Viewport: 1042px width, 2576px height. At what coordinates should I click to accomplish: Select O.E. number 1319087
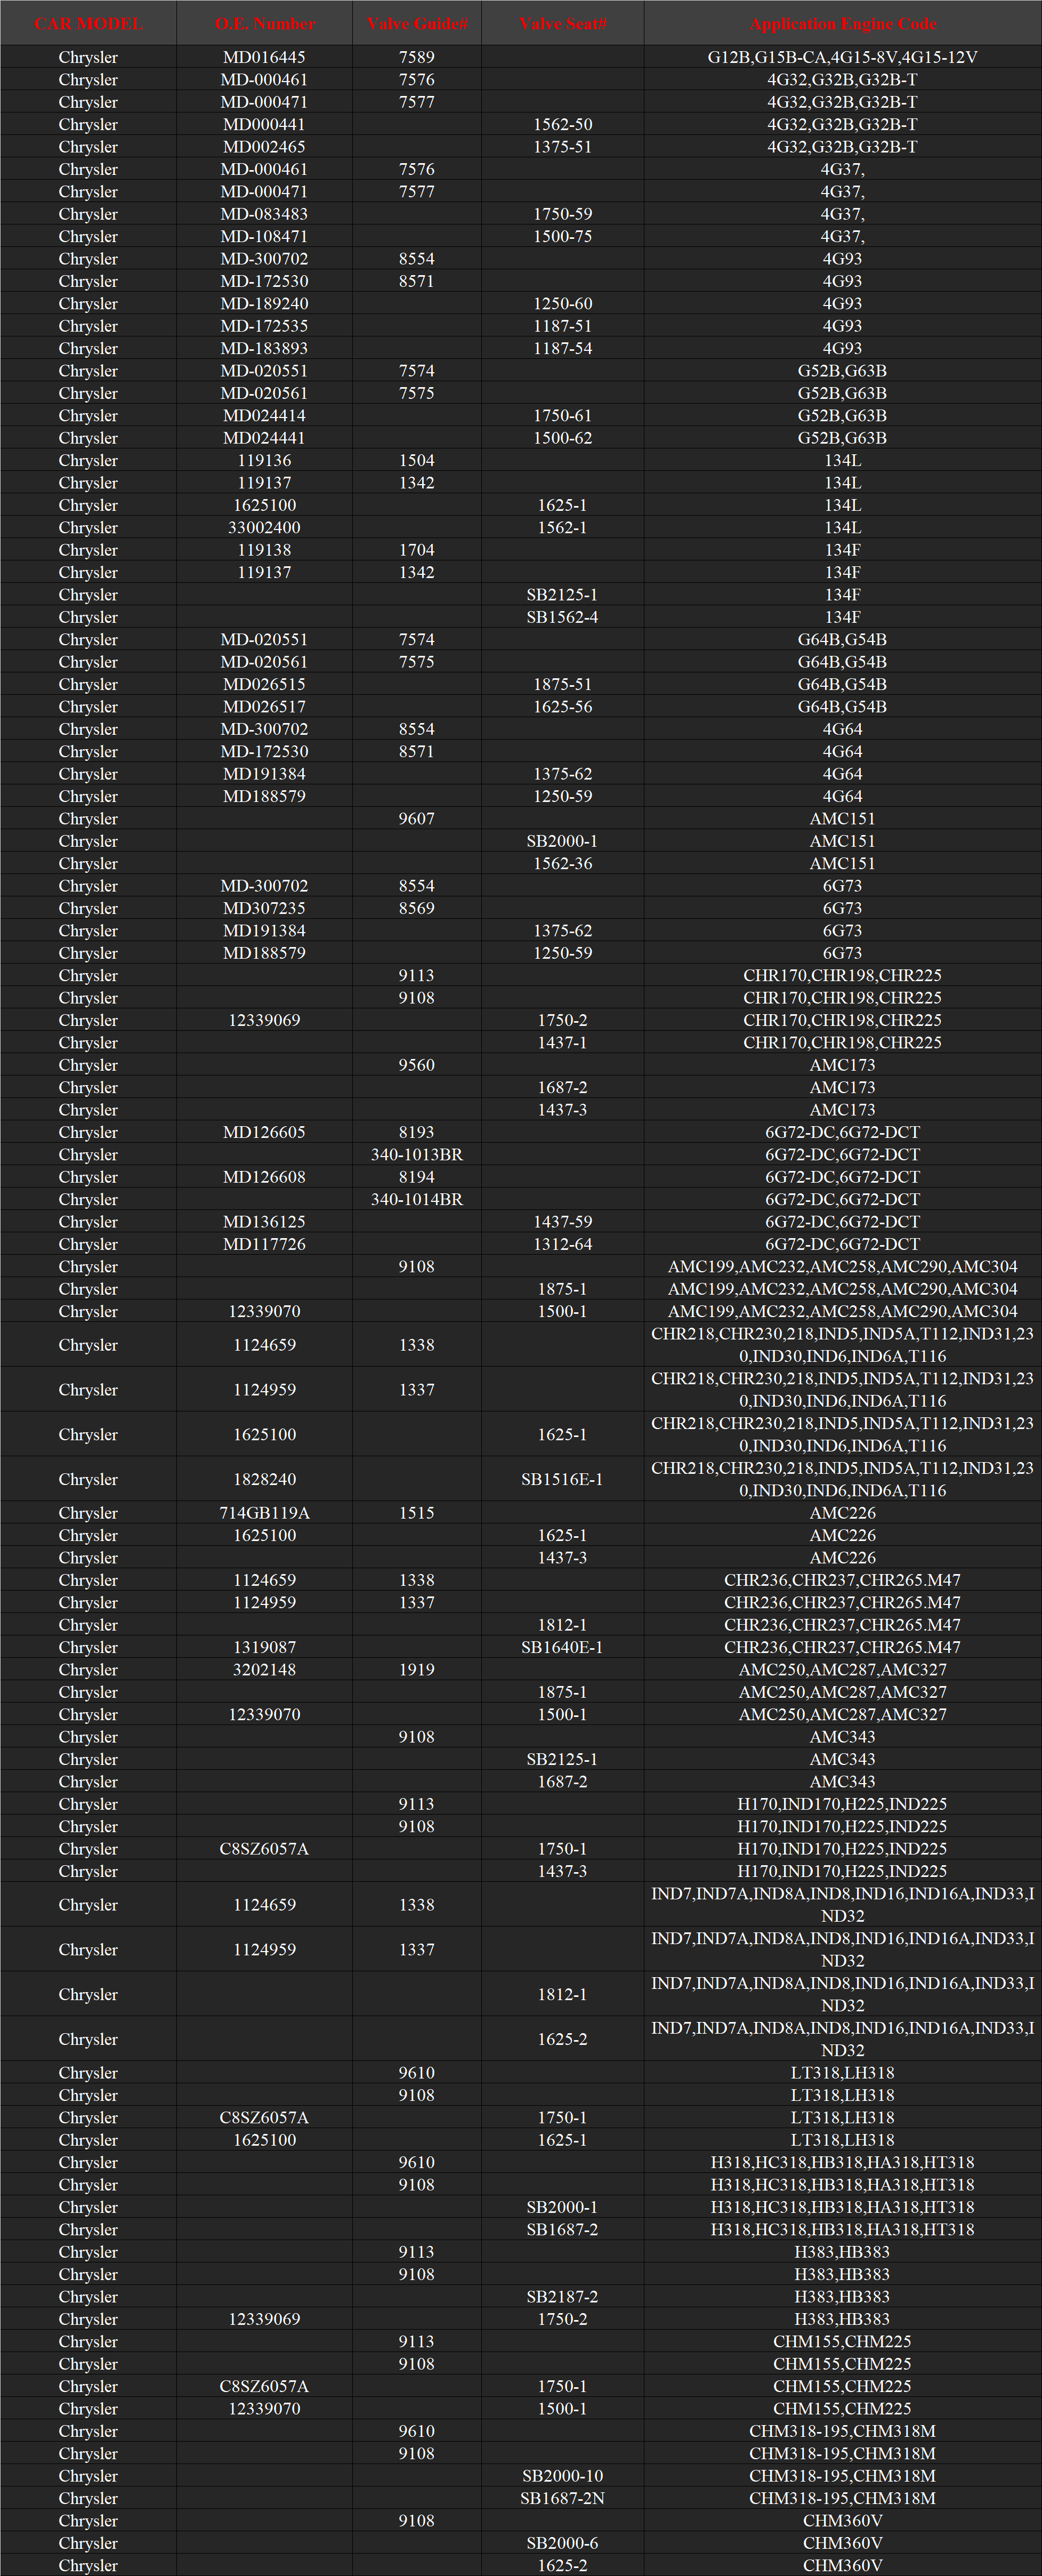(x=265, y=1647)
